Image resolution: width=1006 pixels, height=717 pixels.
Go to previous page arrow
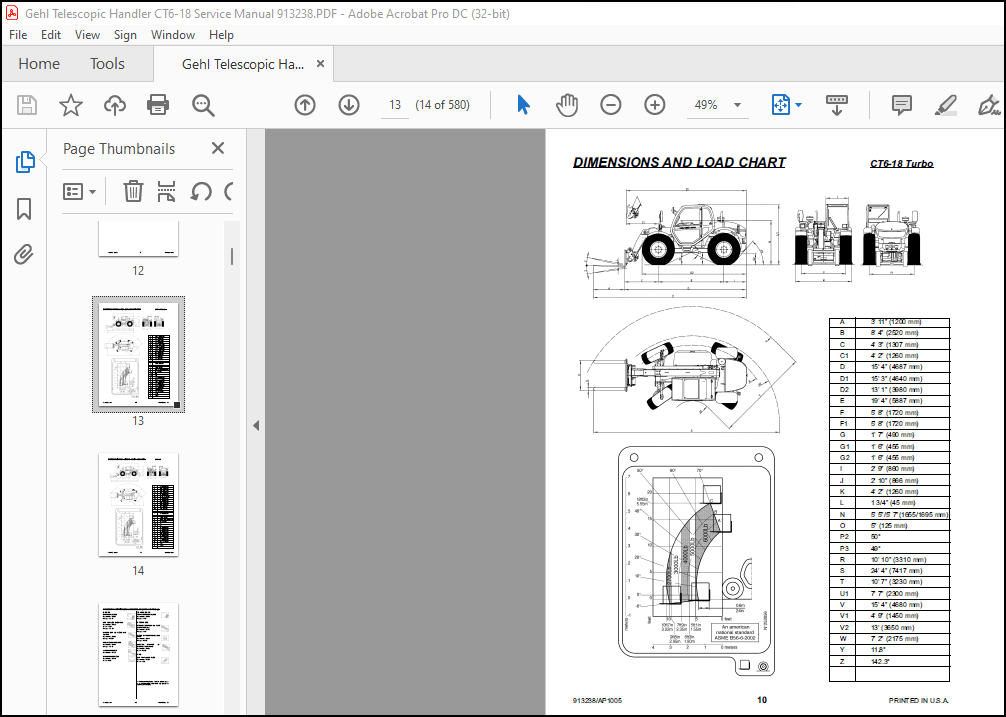click(x=305, y=105)
